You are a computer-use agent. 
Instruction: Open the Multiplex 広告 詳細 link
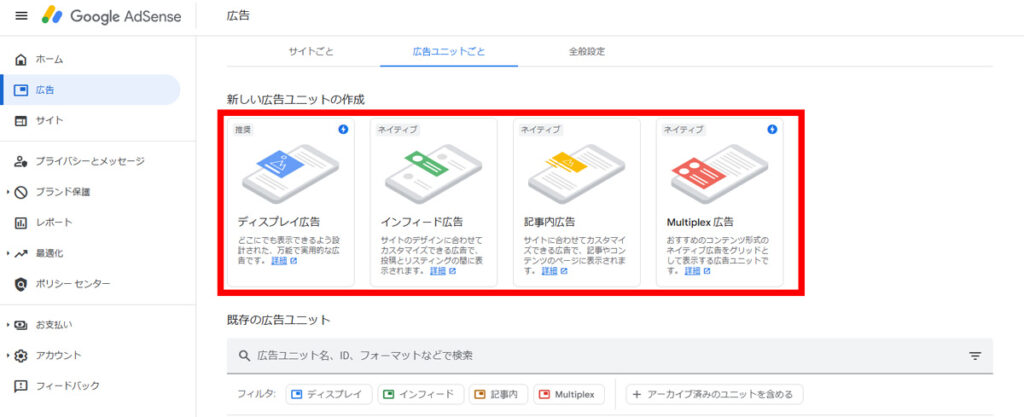[x=692, y=271]
